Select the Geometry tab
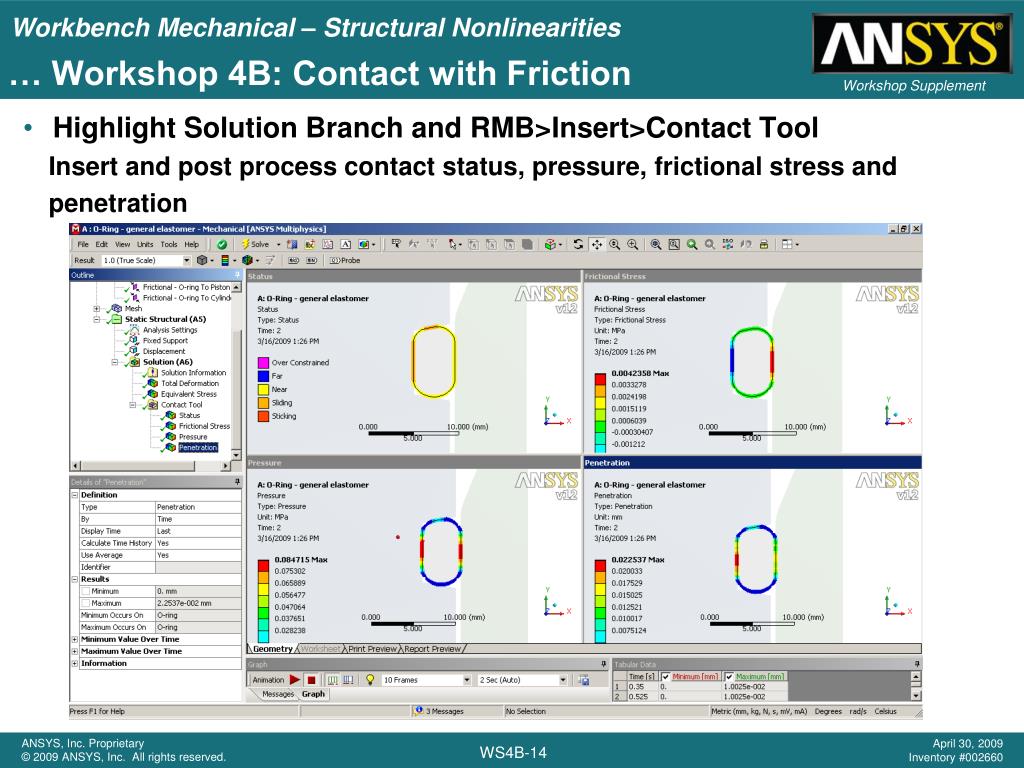1024x768 pixels. click(x=272, y=649)
